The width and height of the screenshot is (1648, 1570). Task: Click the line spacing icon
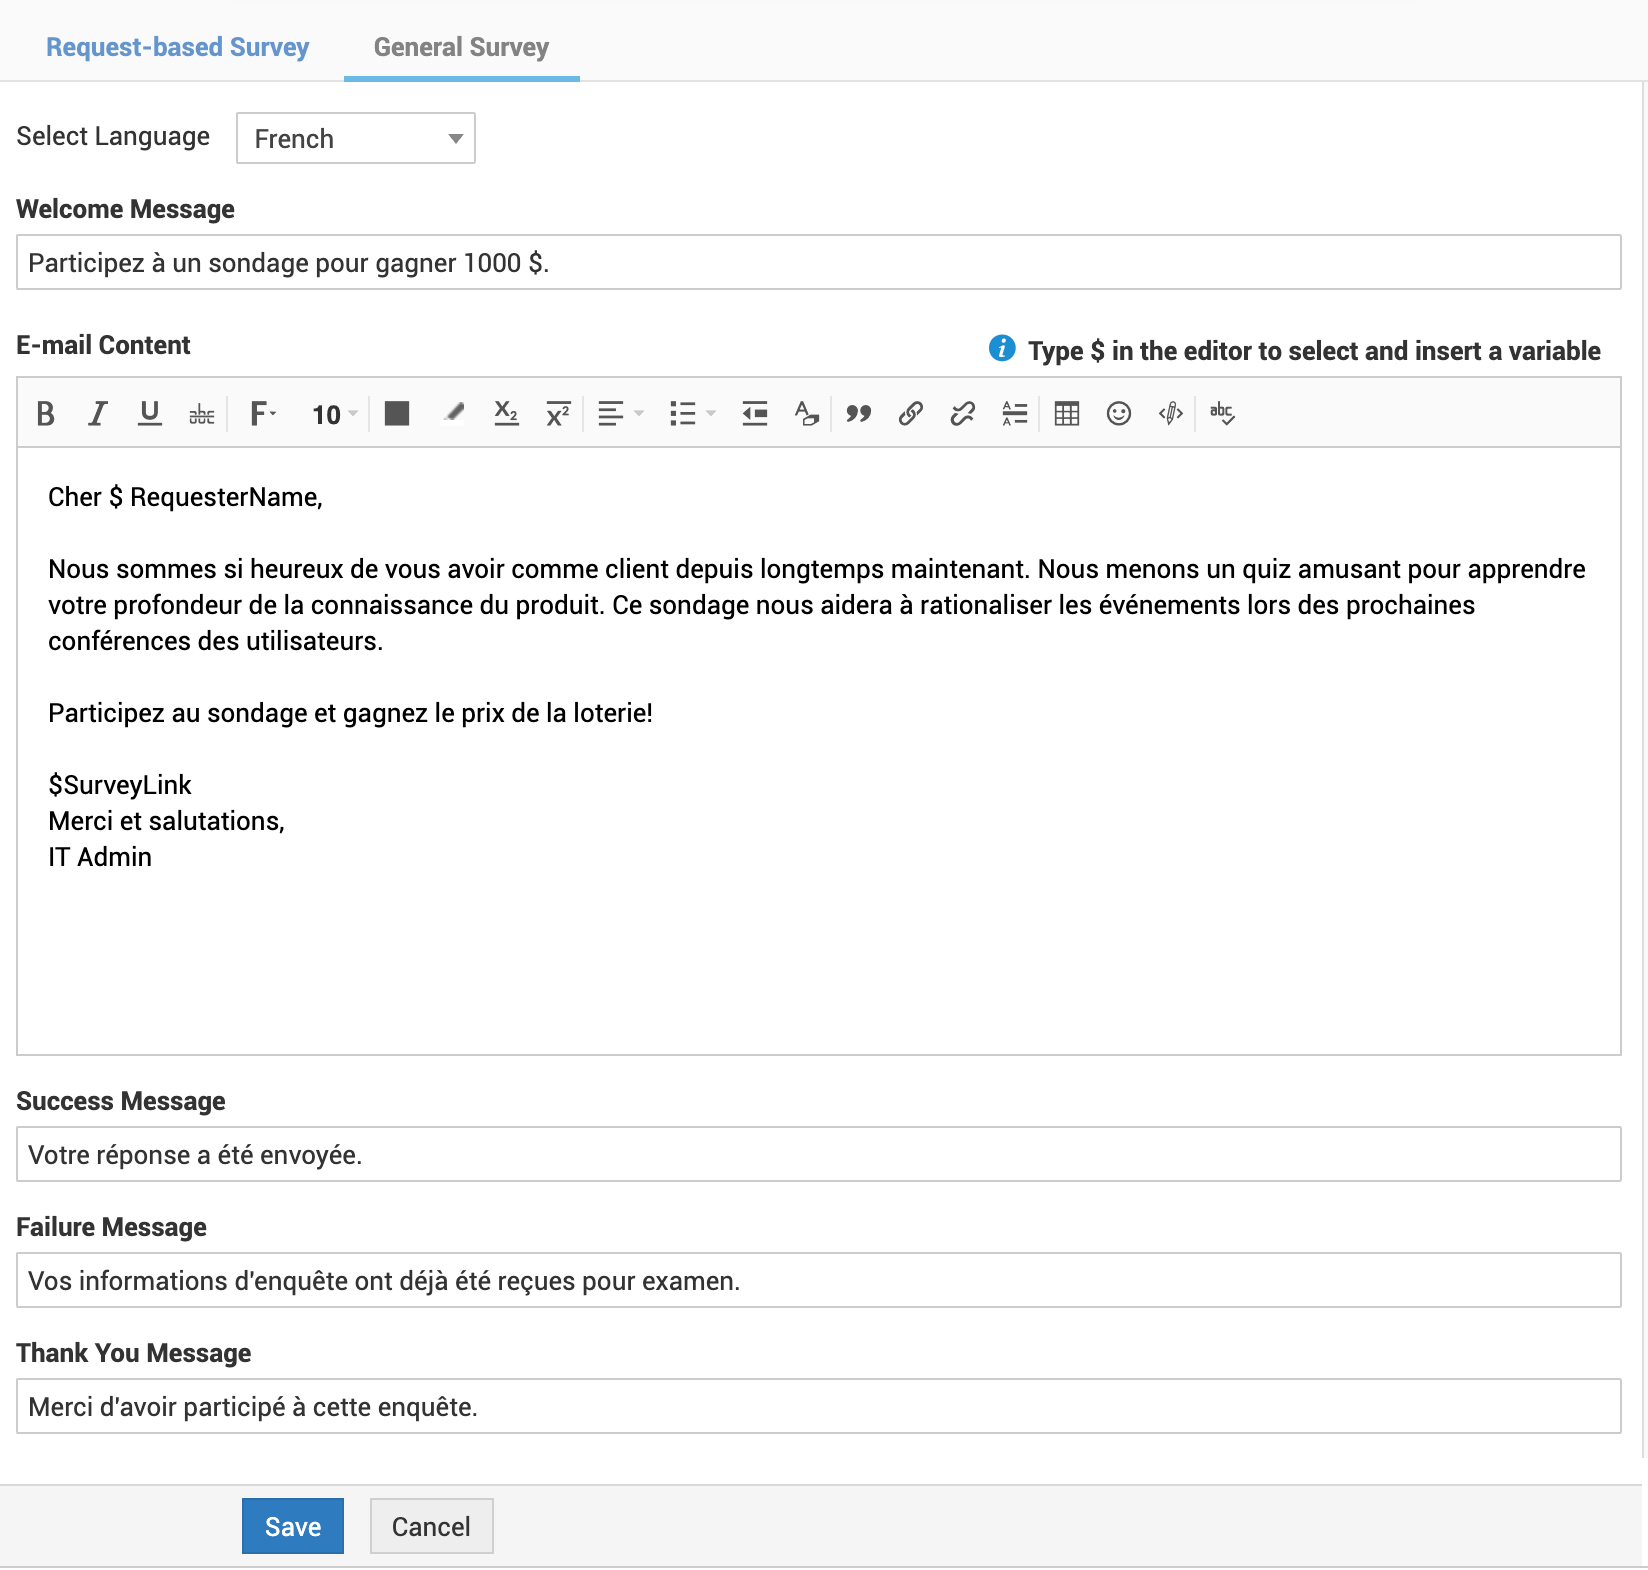pos(1015,413)
